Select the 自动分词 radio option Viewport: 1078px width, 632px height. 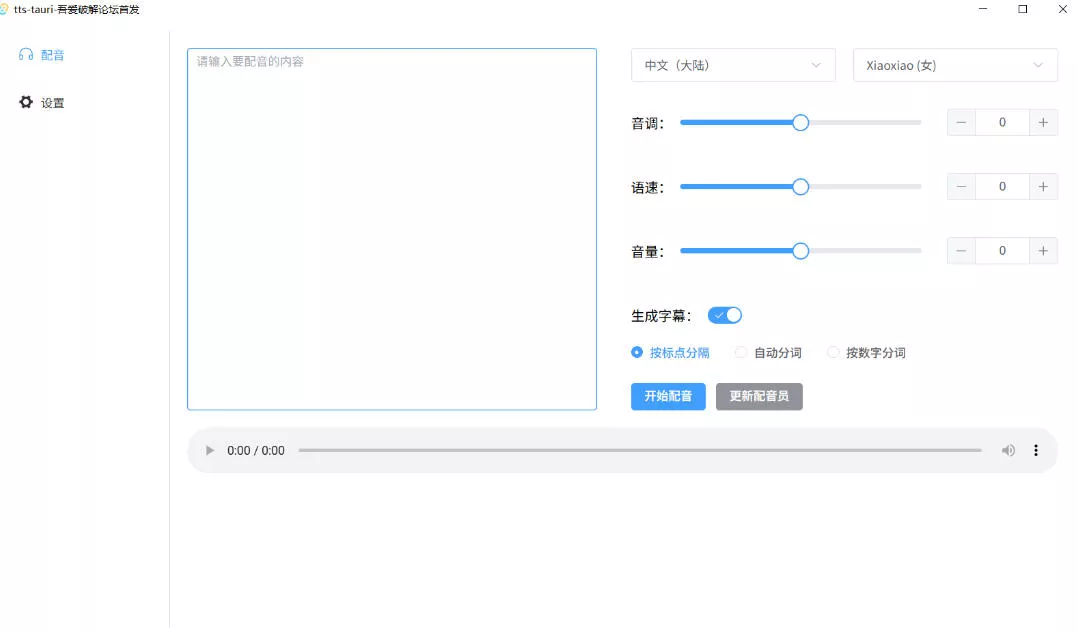coord(768,352)
